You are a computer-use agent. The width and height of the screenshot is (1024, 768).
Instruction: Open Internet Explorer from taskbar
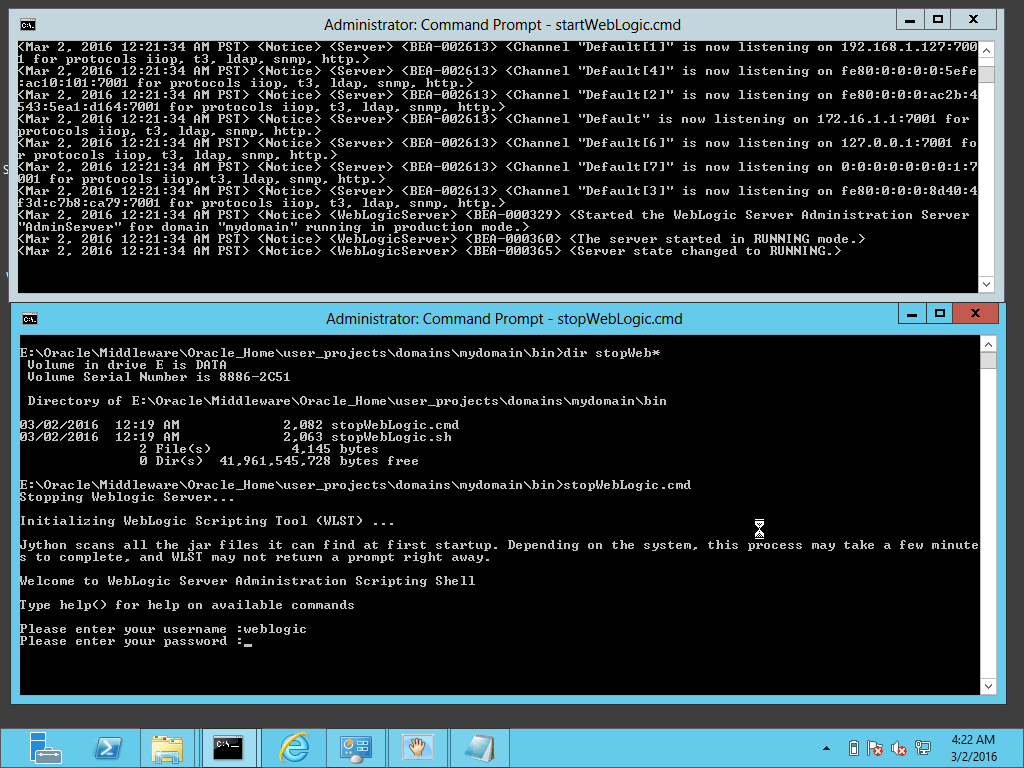(294, 747)
